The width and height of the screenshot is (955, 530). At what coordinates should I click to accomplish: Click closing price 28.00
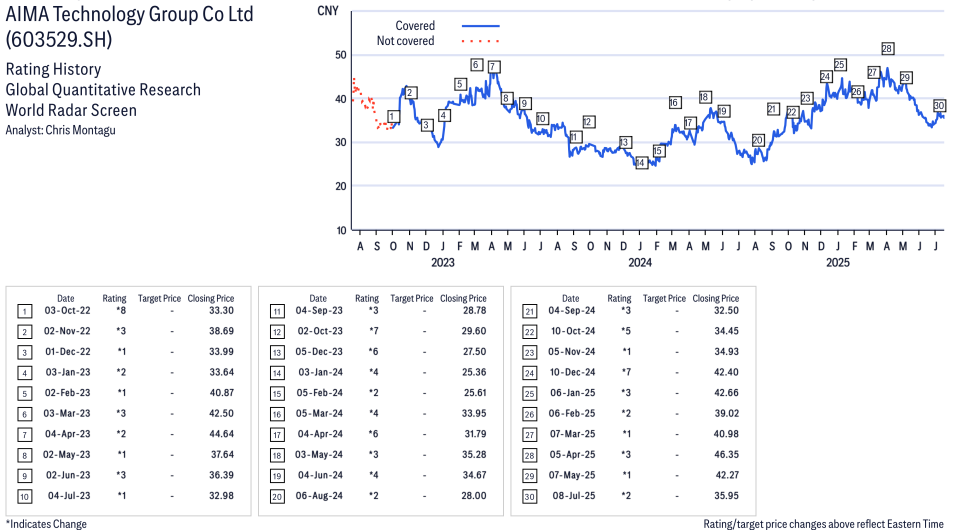pyautogui.click(x=474, y=496)
